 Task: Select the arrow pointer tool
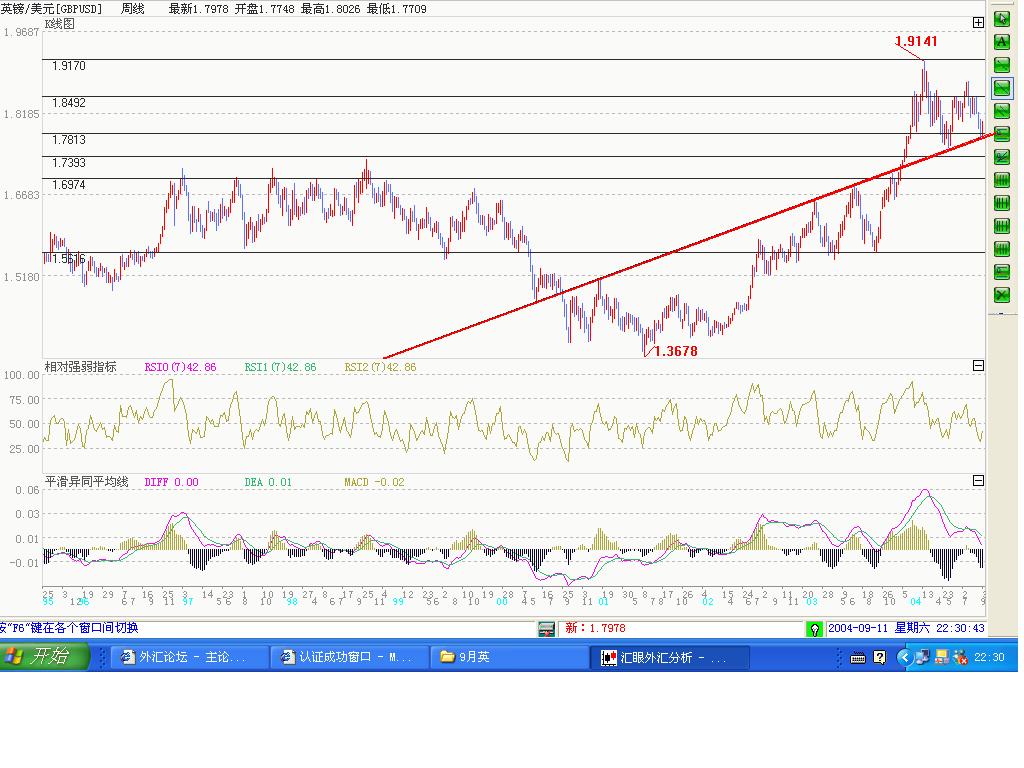1001,18
